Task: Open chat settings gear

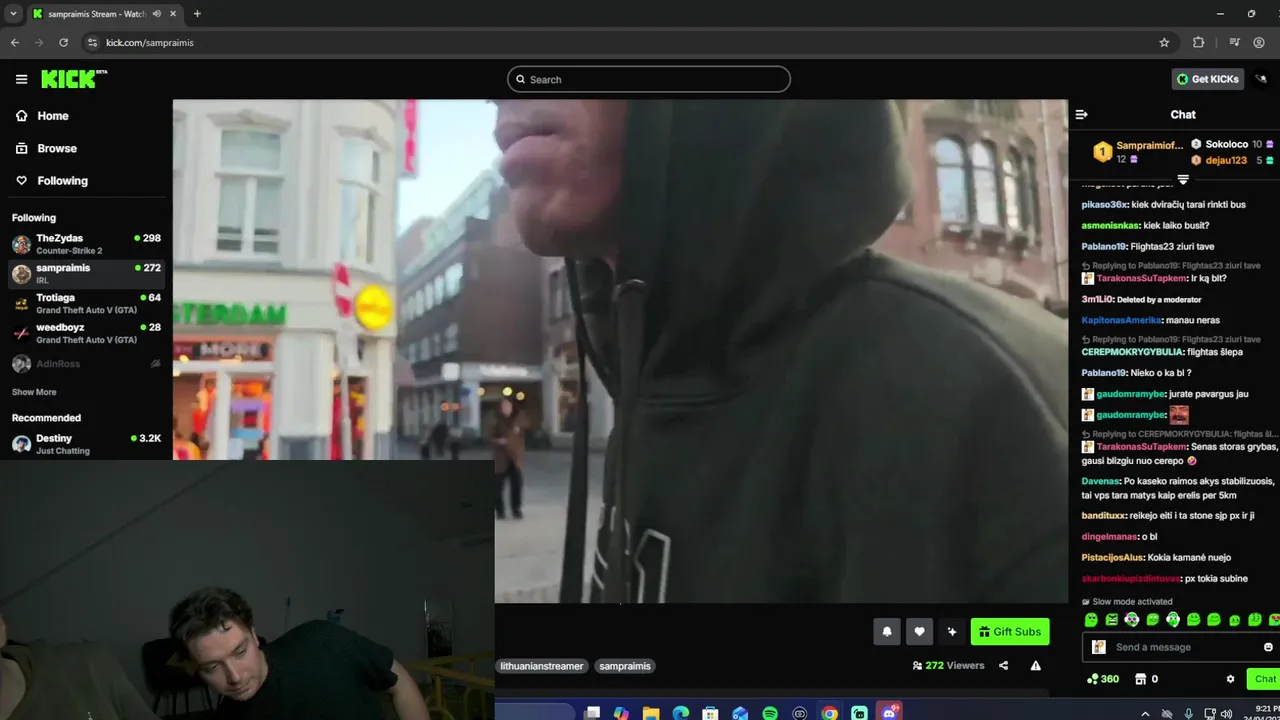Action: click(x=1230, y=679)
